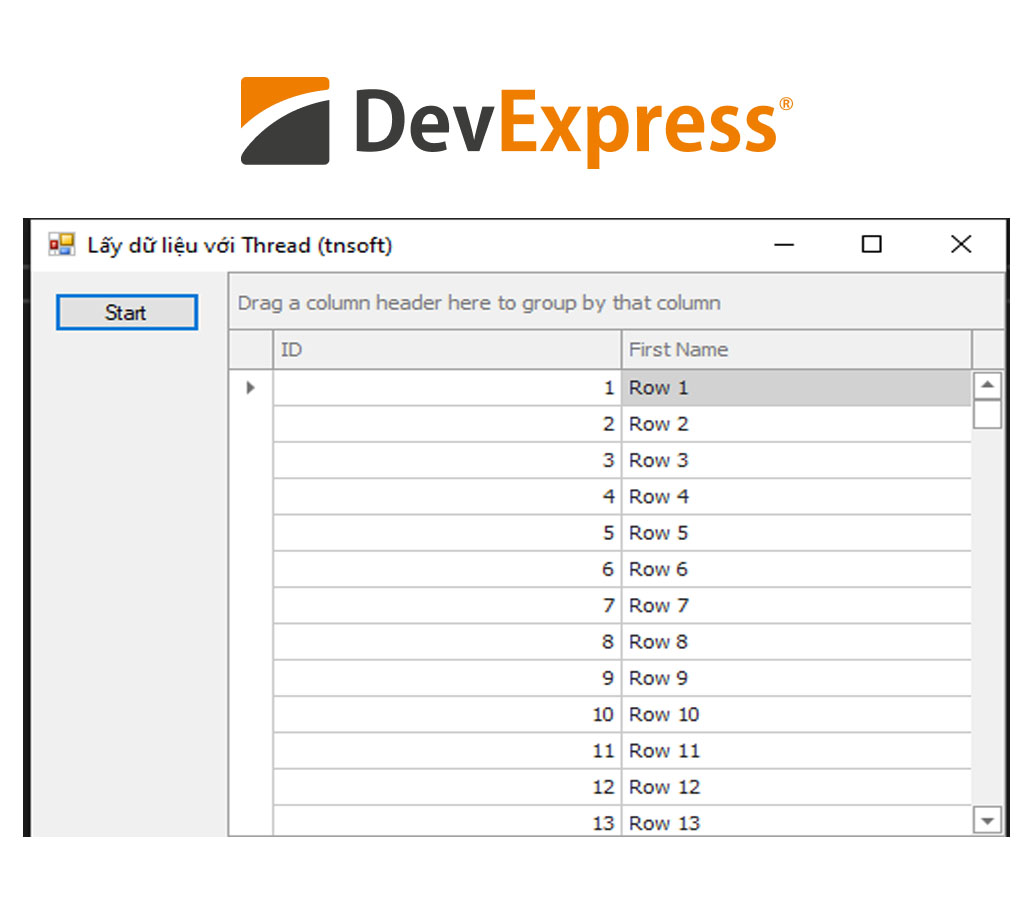Click the application icon in title bar
This screenshot has width=1030, height=900.
tap(61, 245)
